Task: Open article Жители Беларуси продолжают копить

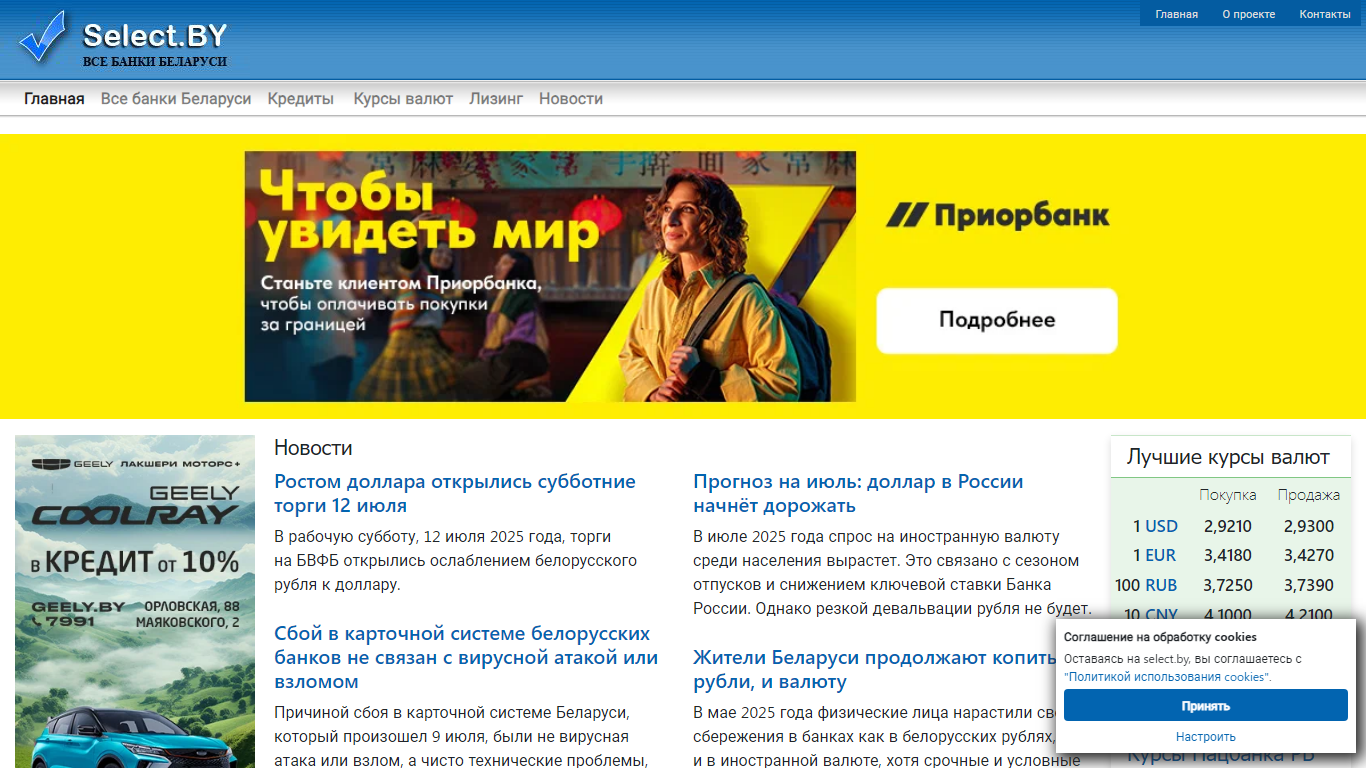Action: [x=875, y=669]
